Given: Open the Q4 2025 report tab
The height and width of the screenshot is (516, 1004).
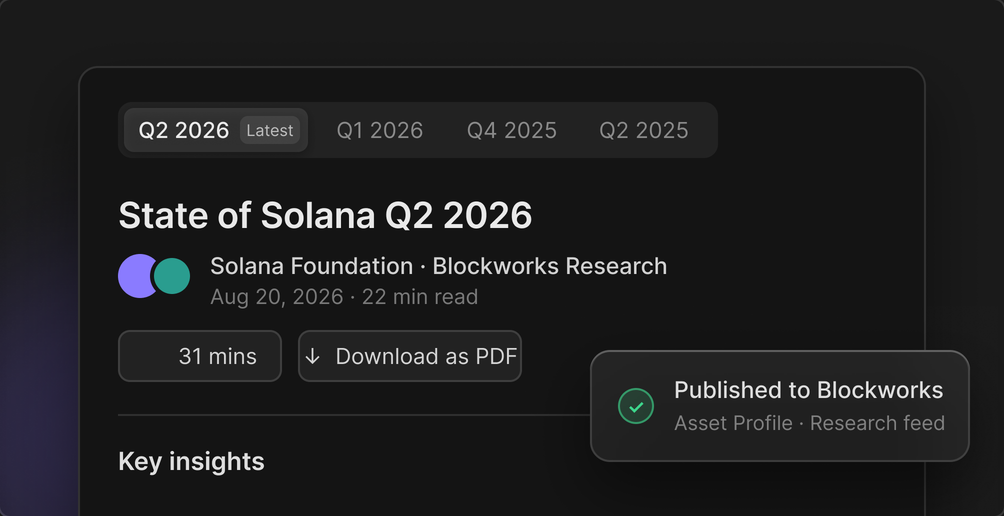Looking at the screenshot, I should pyautogui.click(x=512, y=130).
